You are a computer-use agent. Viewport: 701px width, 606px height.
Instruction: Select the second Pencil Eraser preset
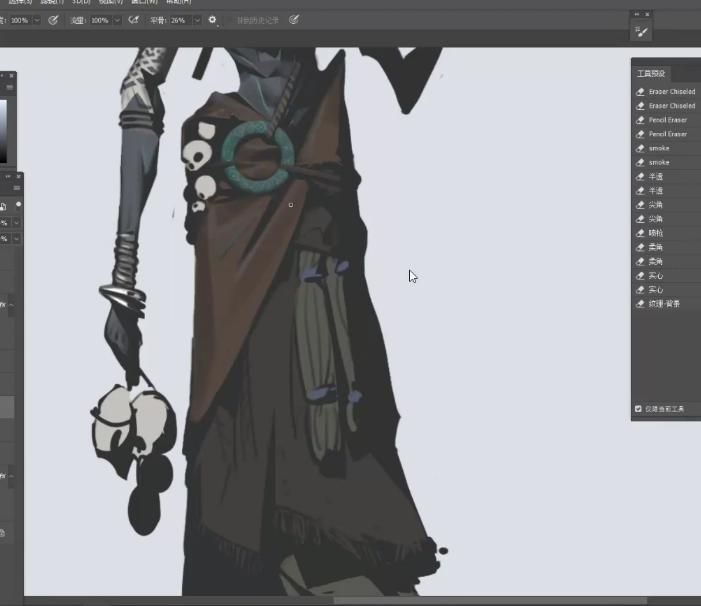click(666, 134)
